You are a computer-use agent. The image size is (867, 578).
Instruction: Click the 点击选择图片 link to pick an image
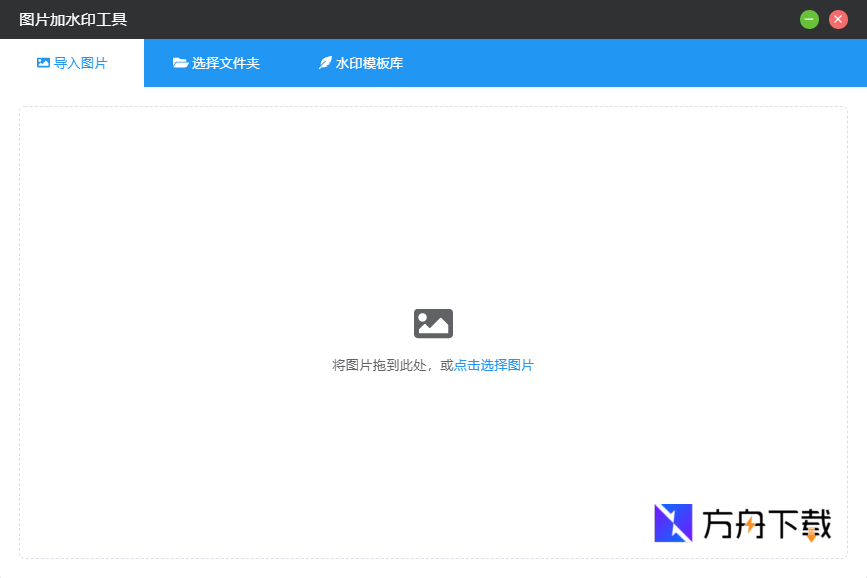492,365
